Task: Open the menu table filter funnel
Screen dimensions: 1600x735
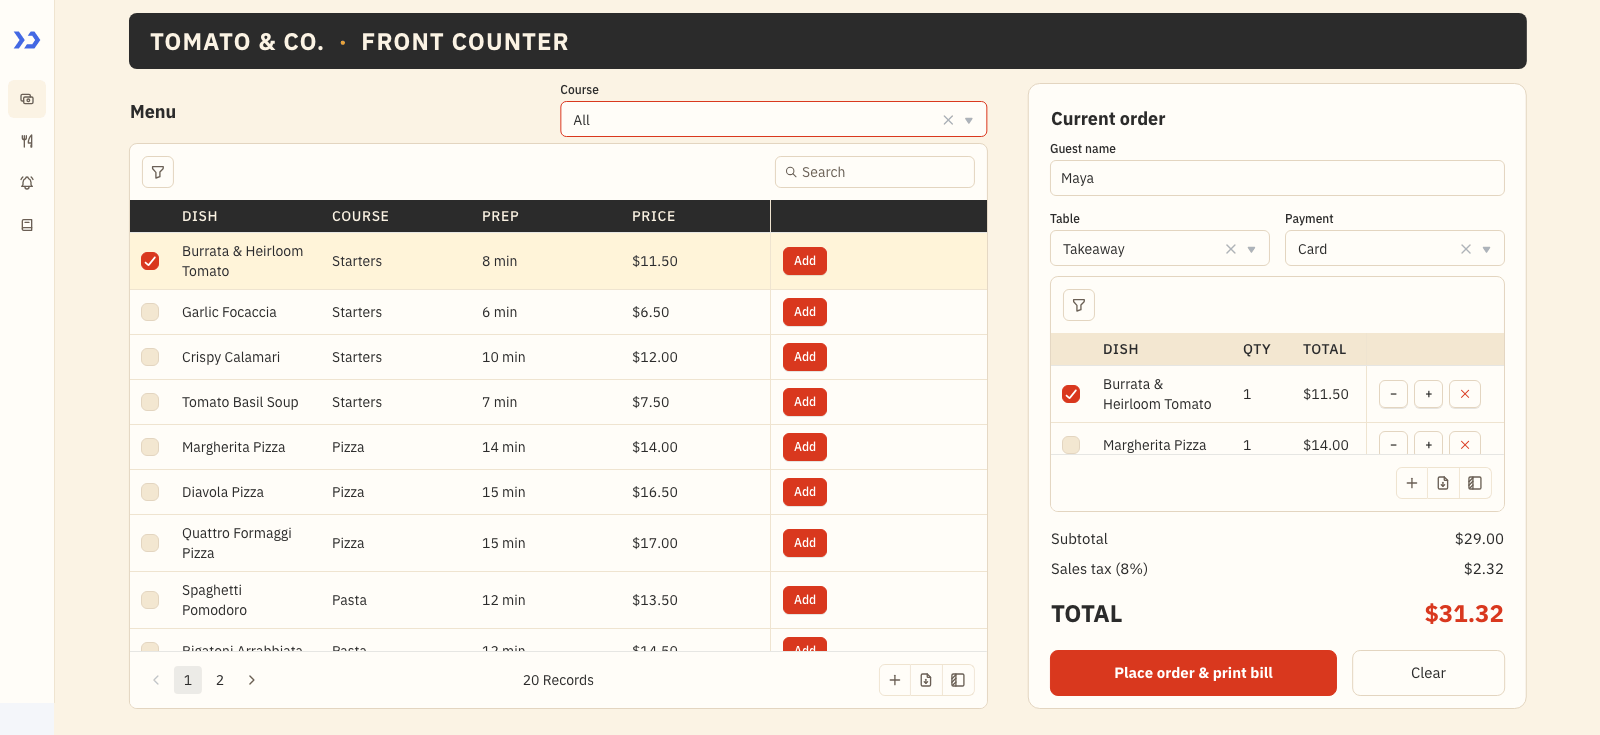Action: click(158, 172)
